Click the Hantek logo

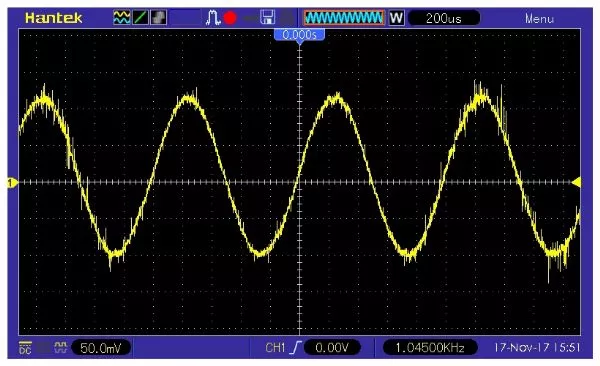tap(54, 18)
